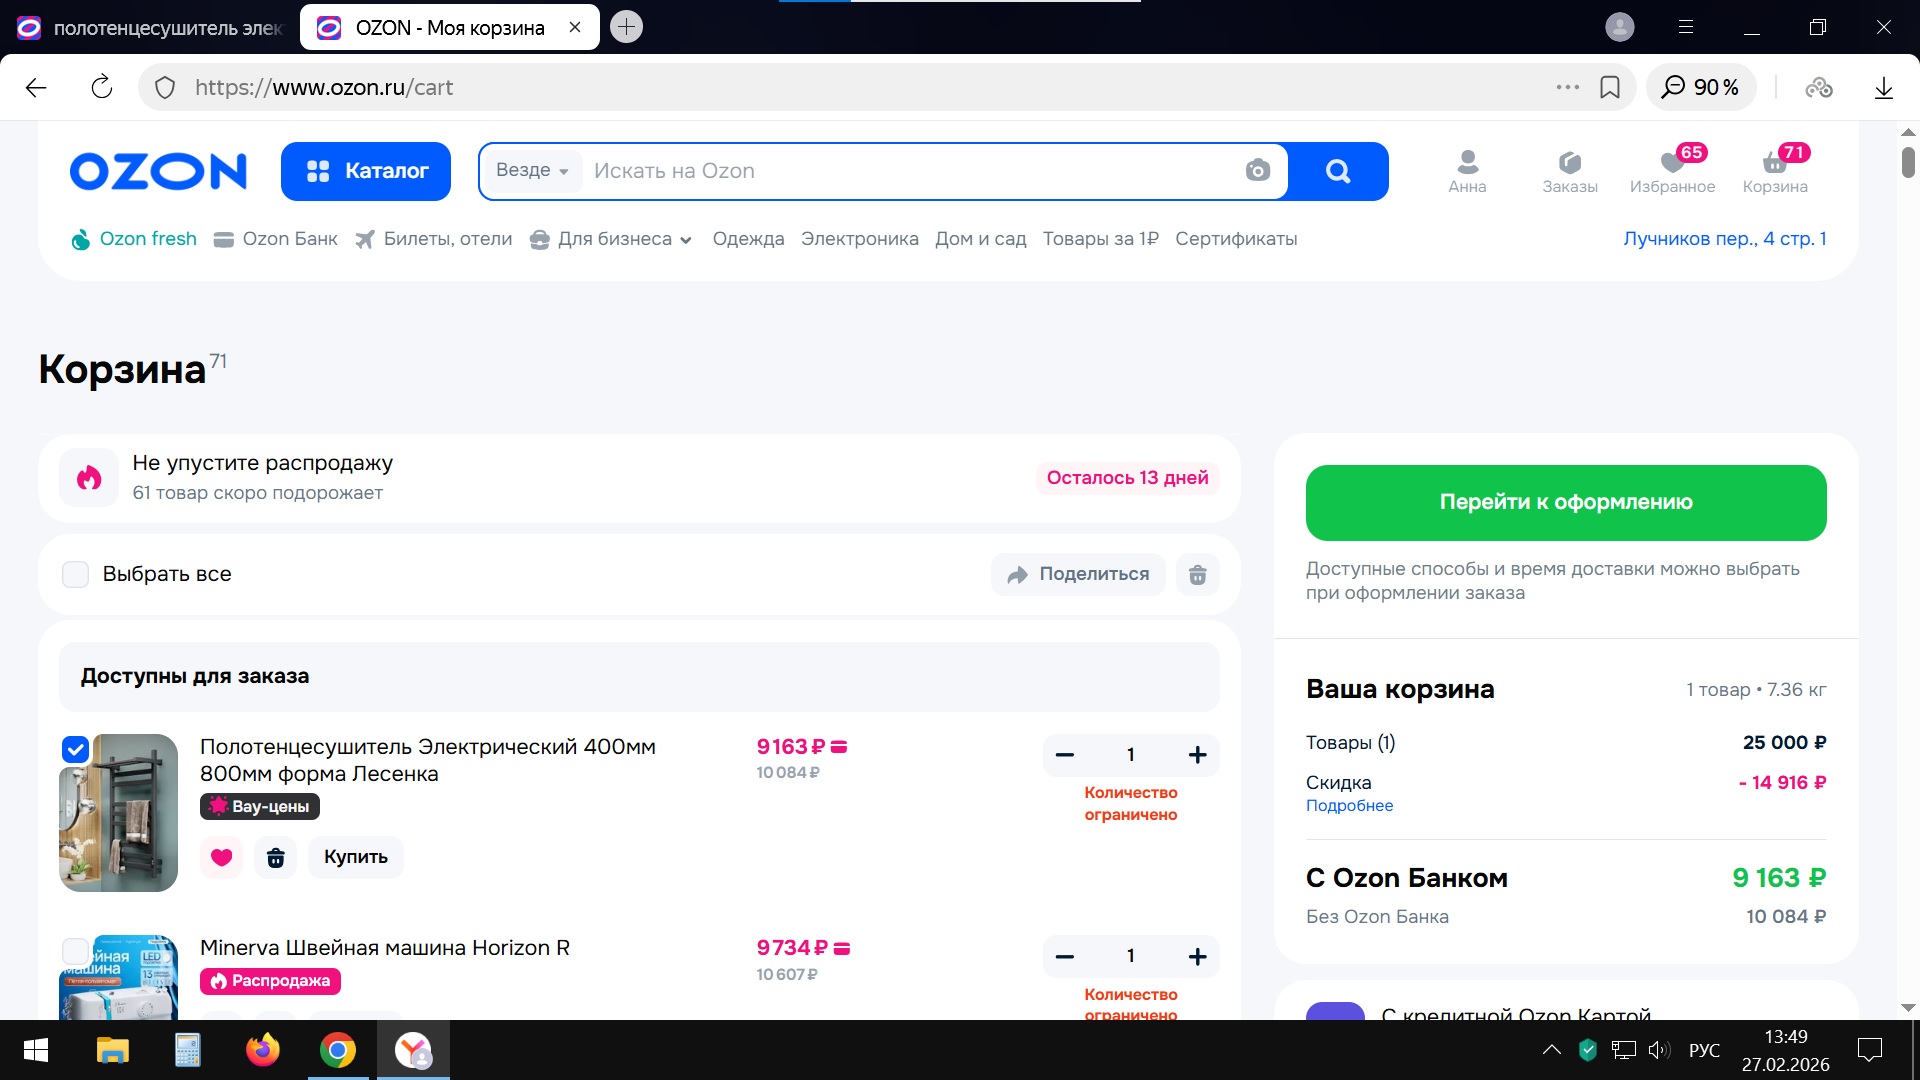The width and height of the screenshot is (1920, 1080).
Task: Click heart icon on towel warmer item
Action: click(x=221, y=857)
